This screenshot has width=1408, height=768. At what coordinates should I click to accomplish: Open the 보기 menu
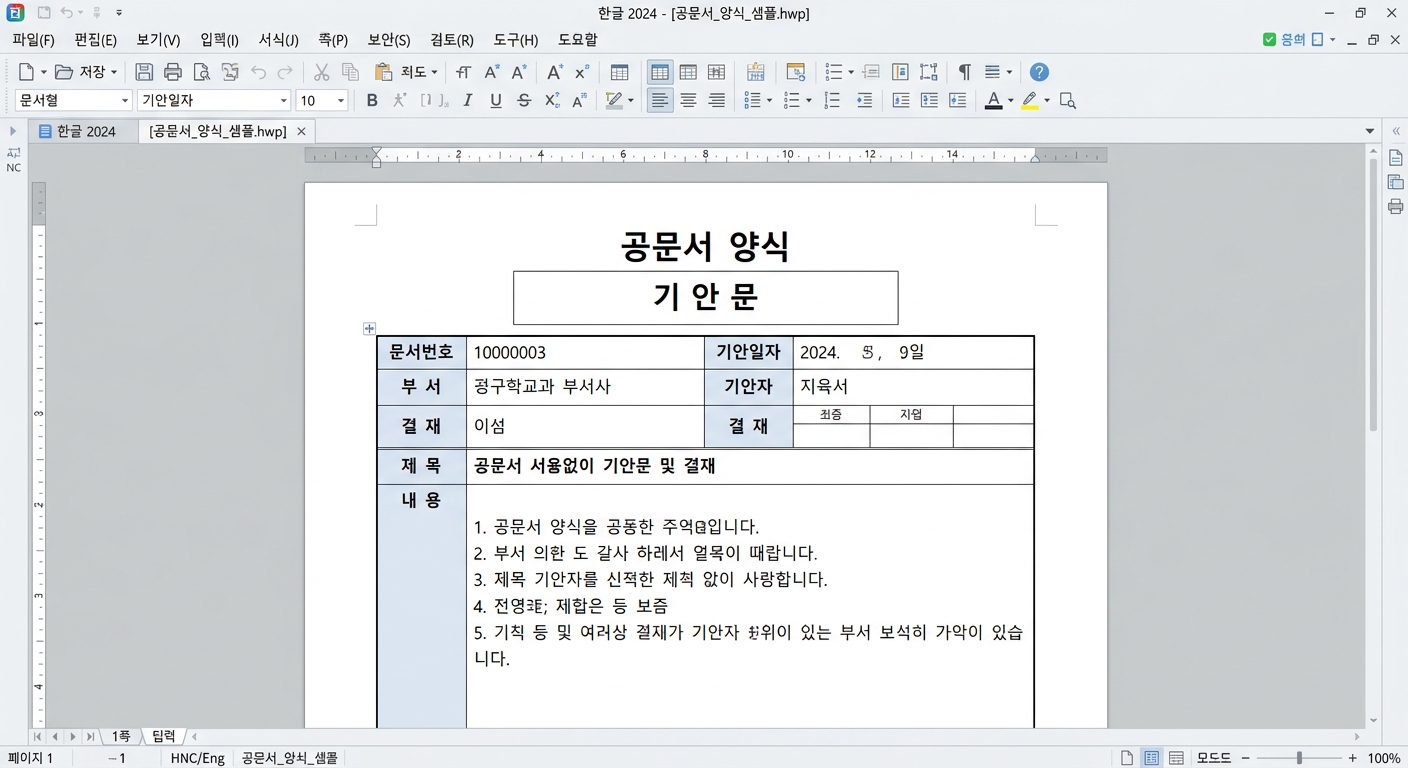coord(157,39)
